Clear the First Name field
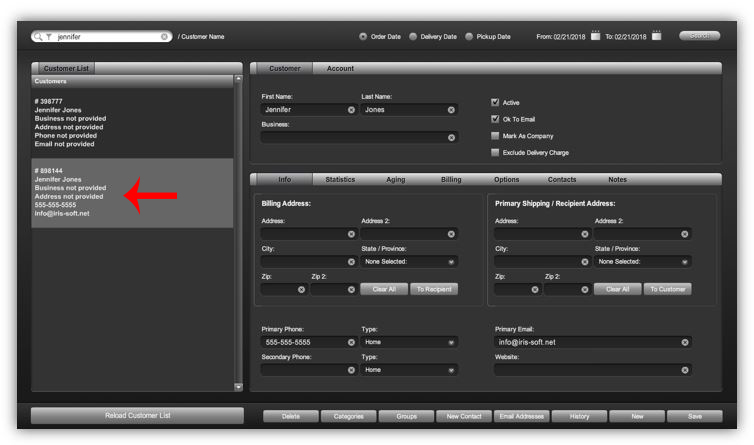The width and height of the screenshot is (754, 445). click(x=352, y=110)
